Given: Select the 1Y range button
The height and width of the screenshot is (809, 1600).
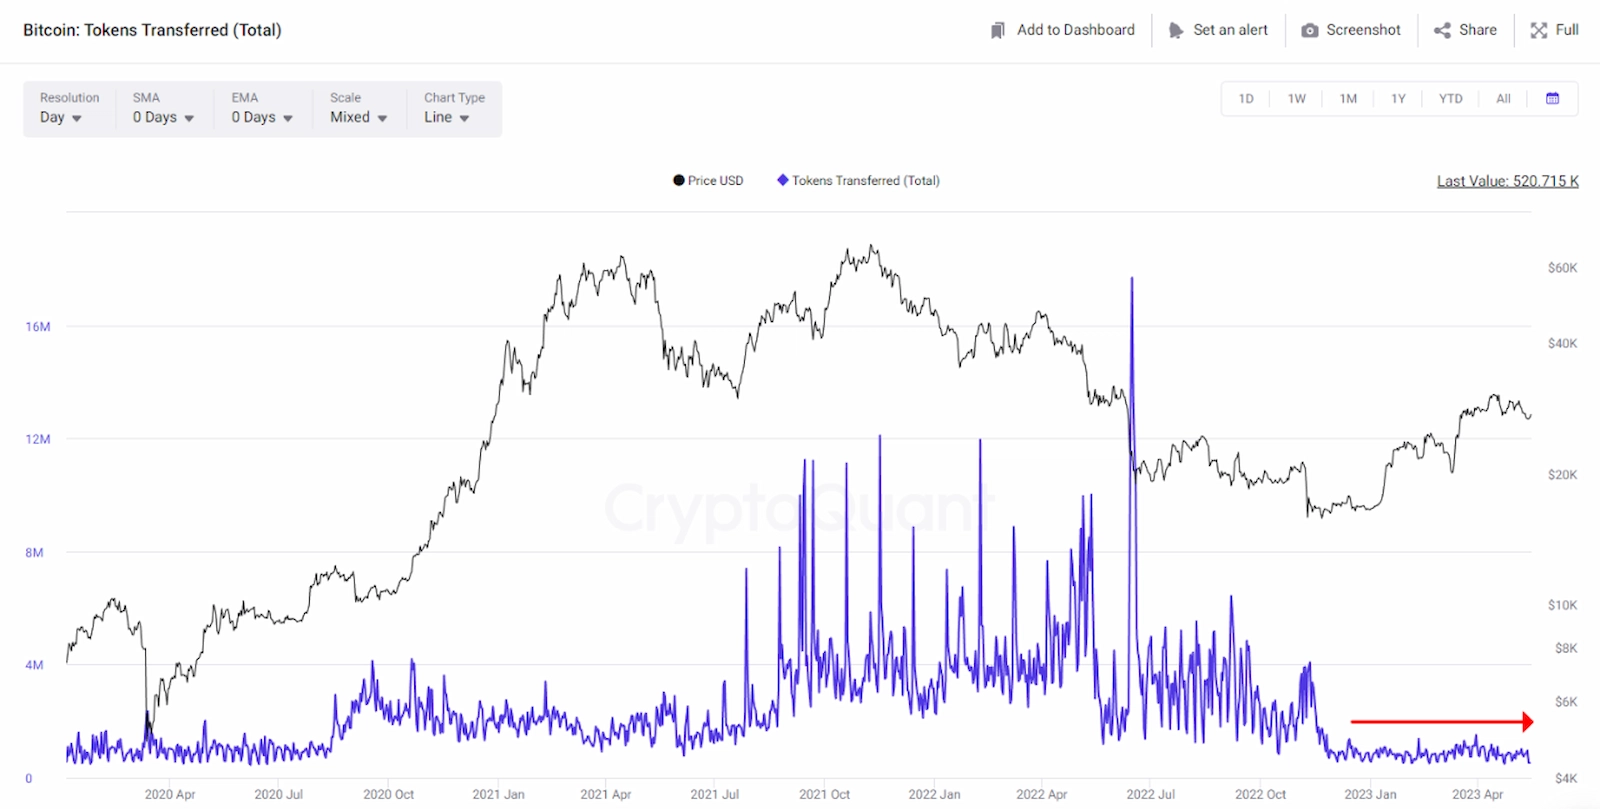Looking at the screenshot, I should [x=1398, y=98].
